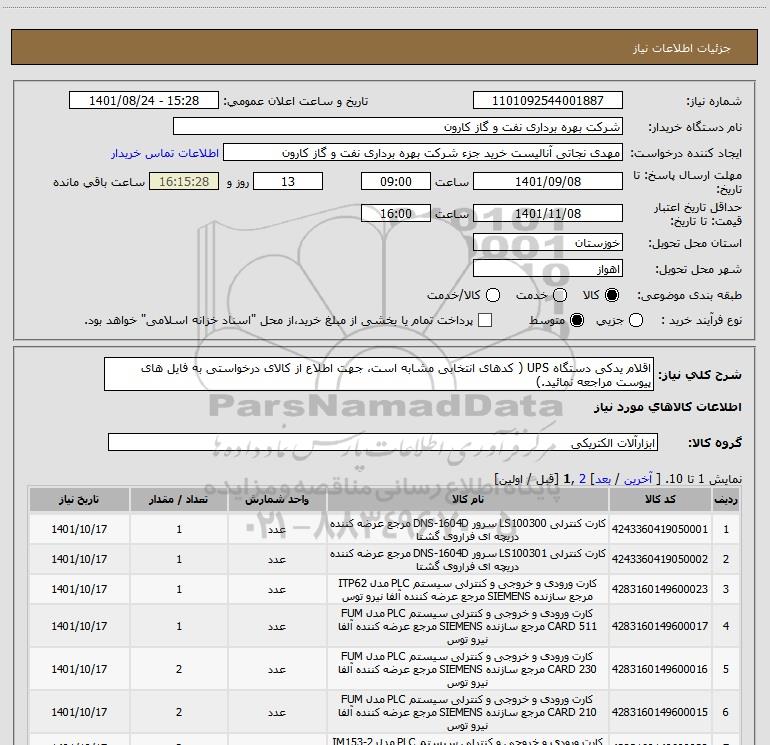Click the کد کالا column header

660,499
